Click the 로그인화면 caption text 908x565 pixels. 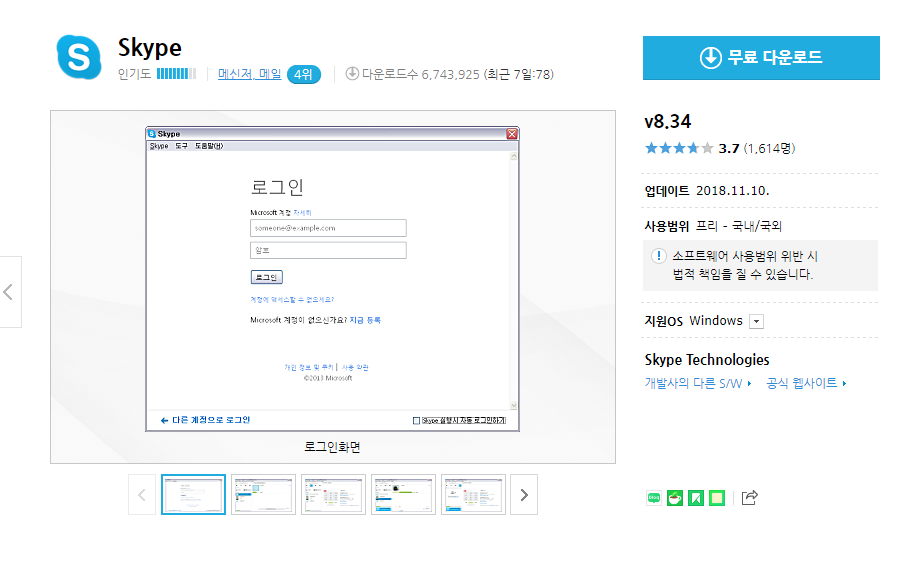(x=332, y=447)
